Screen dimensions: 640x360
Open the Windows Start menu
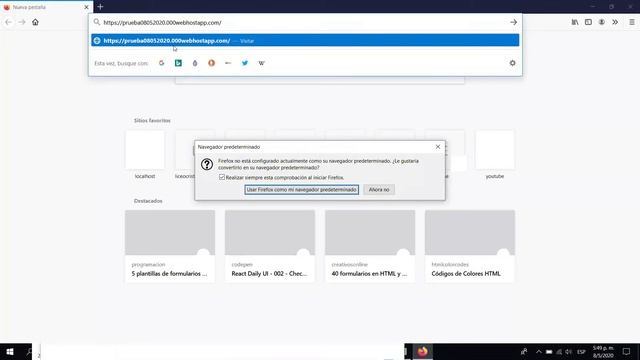tap(10, 351)
